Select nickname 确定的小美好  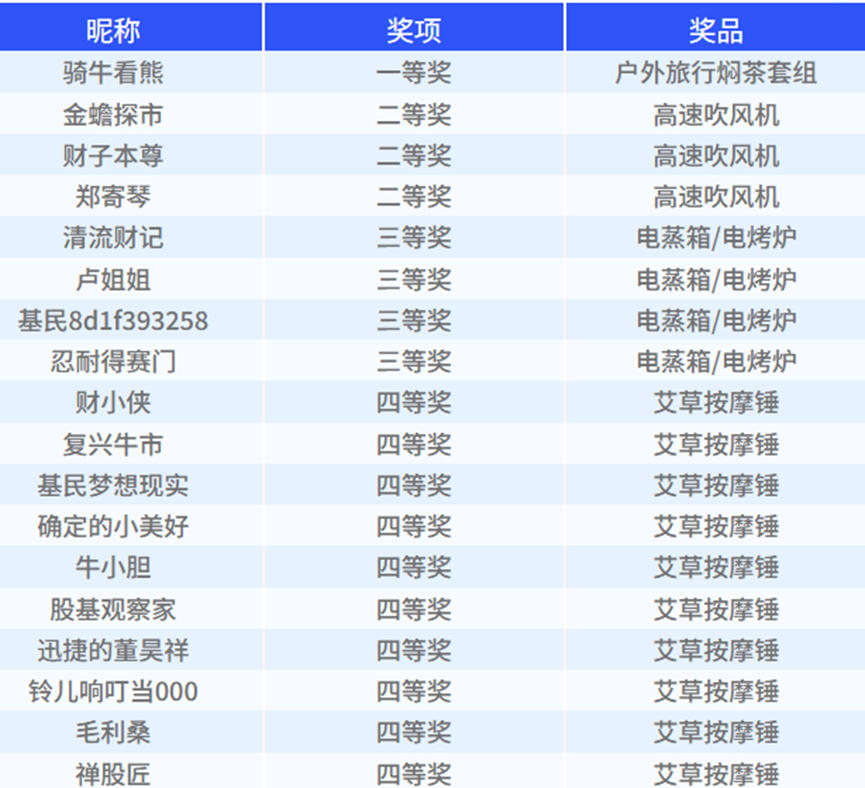click(x=113, y=526)
